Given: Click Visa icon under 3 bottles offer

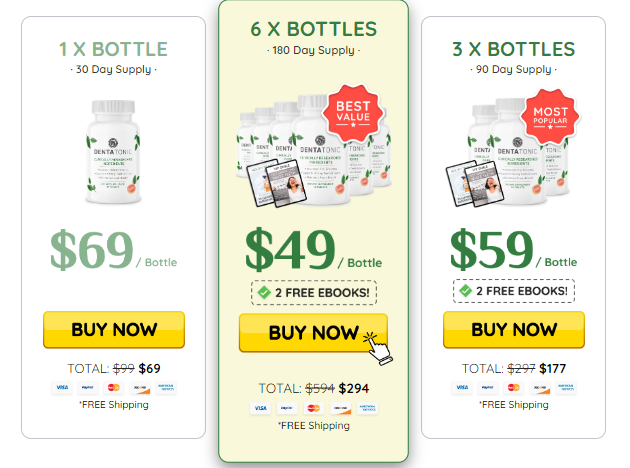Looking at the screenshot, I should click(x=462, y=388).
